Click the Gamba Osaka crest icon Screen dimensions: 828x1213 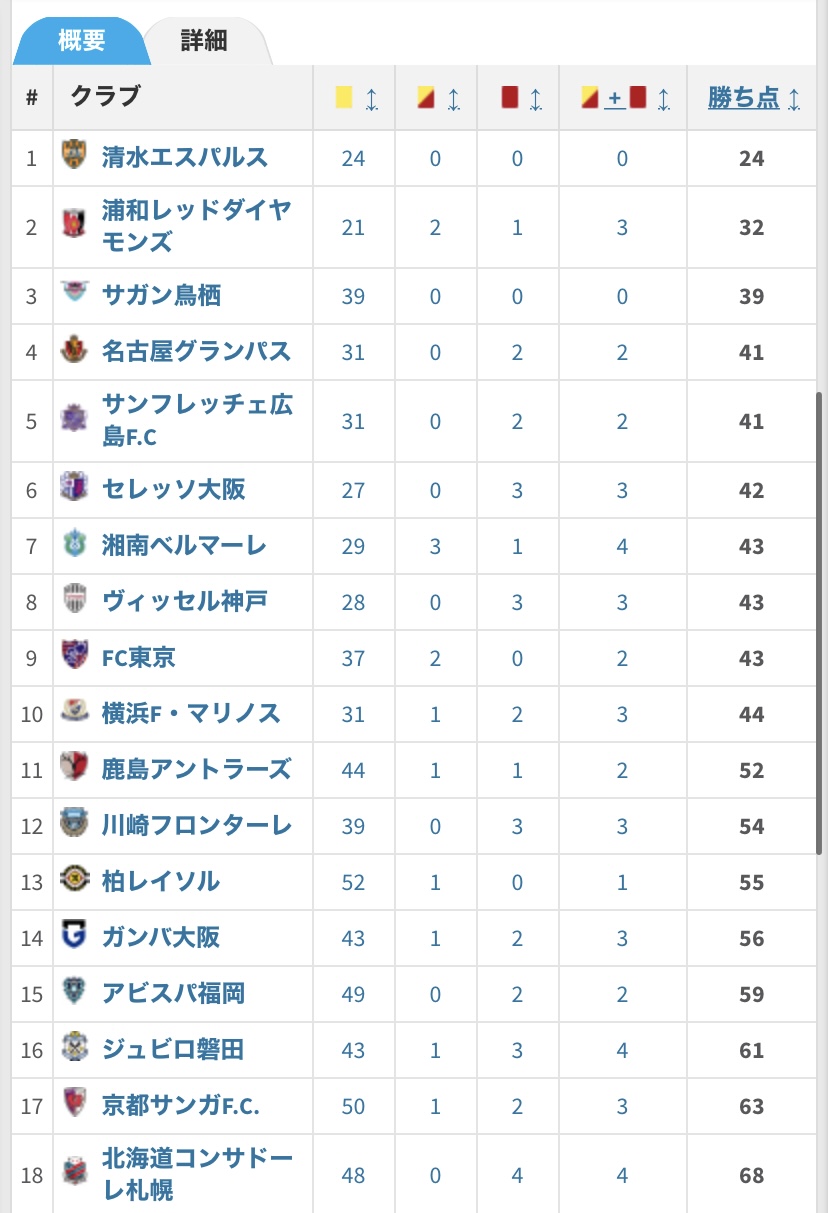(x=74, y=937)
